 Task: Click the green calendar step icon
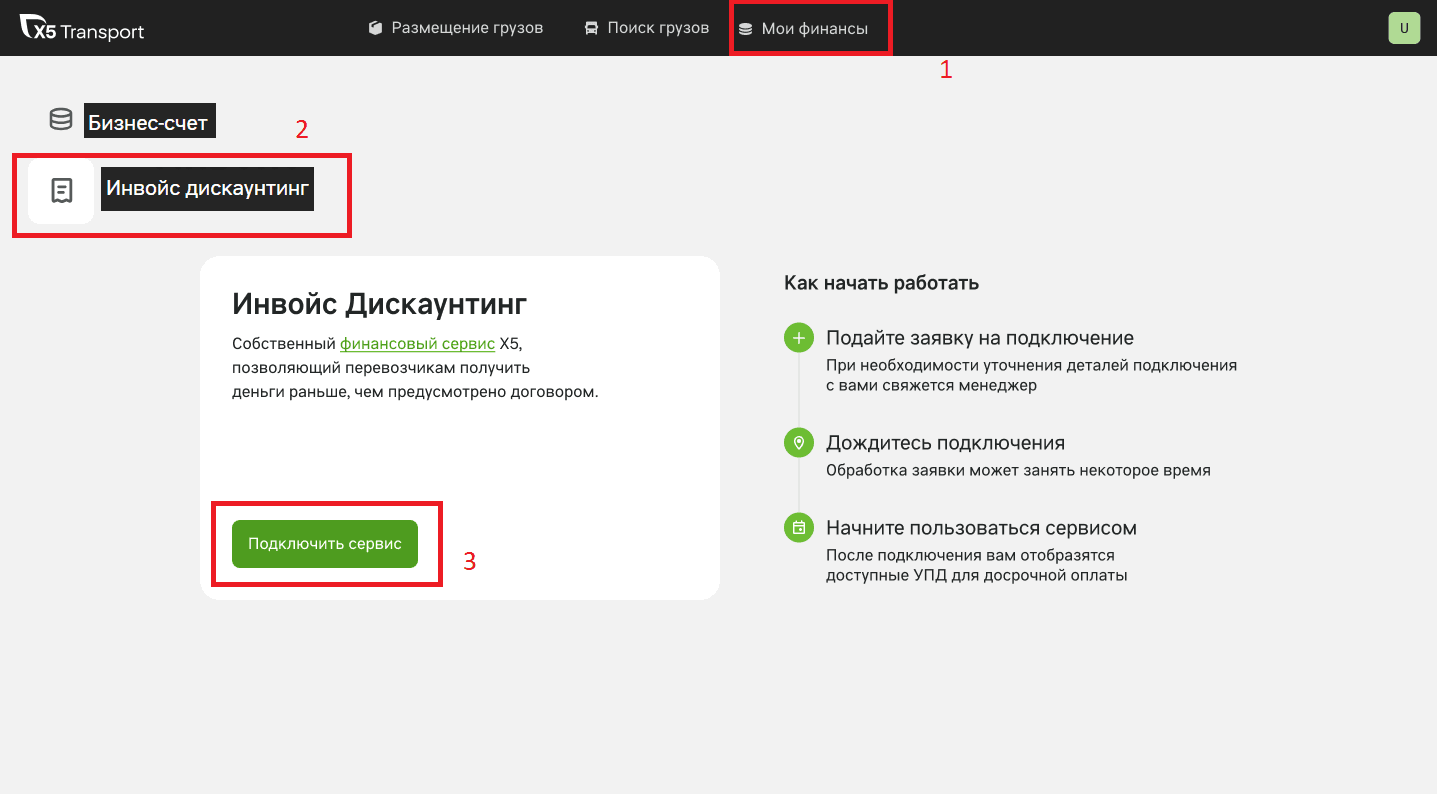coord(799,527)
